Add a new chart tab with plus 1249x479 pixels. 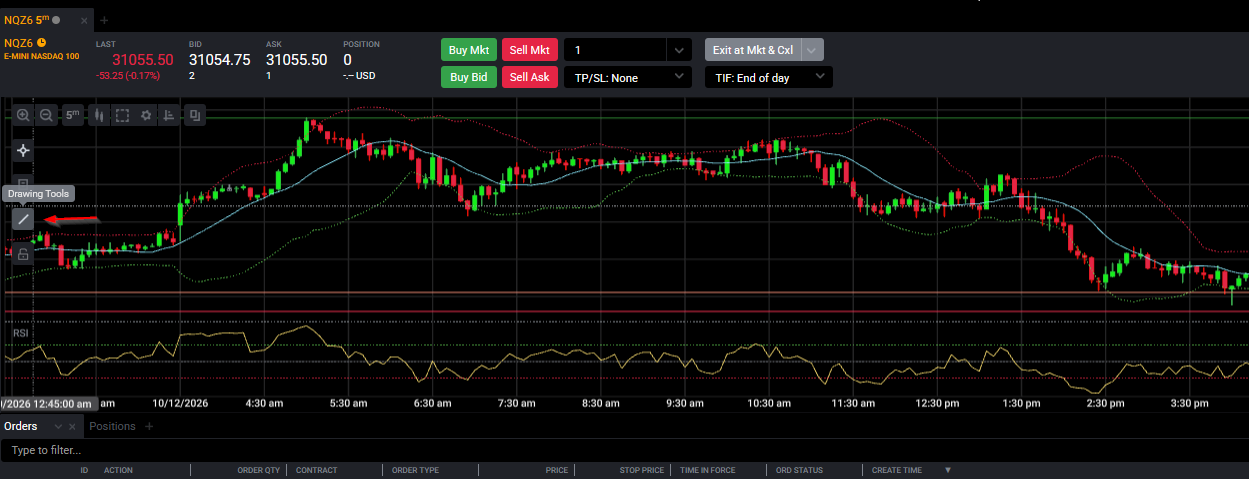pos(104,20)
